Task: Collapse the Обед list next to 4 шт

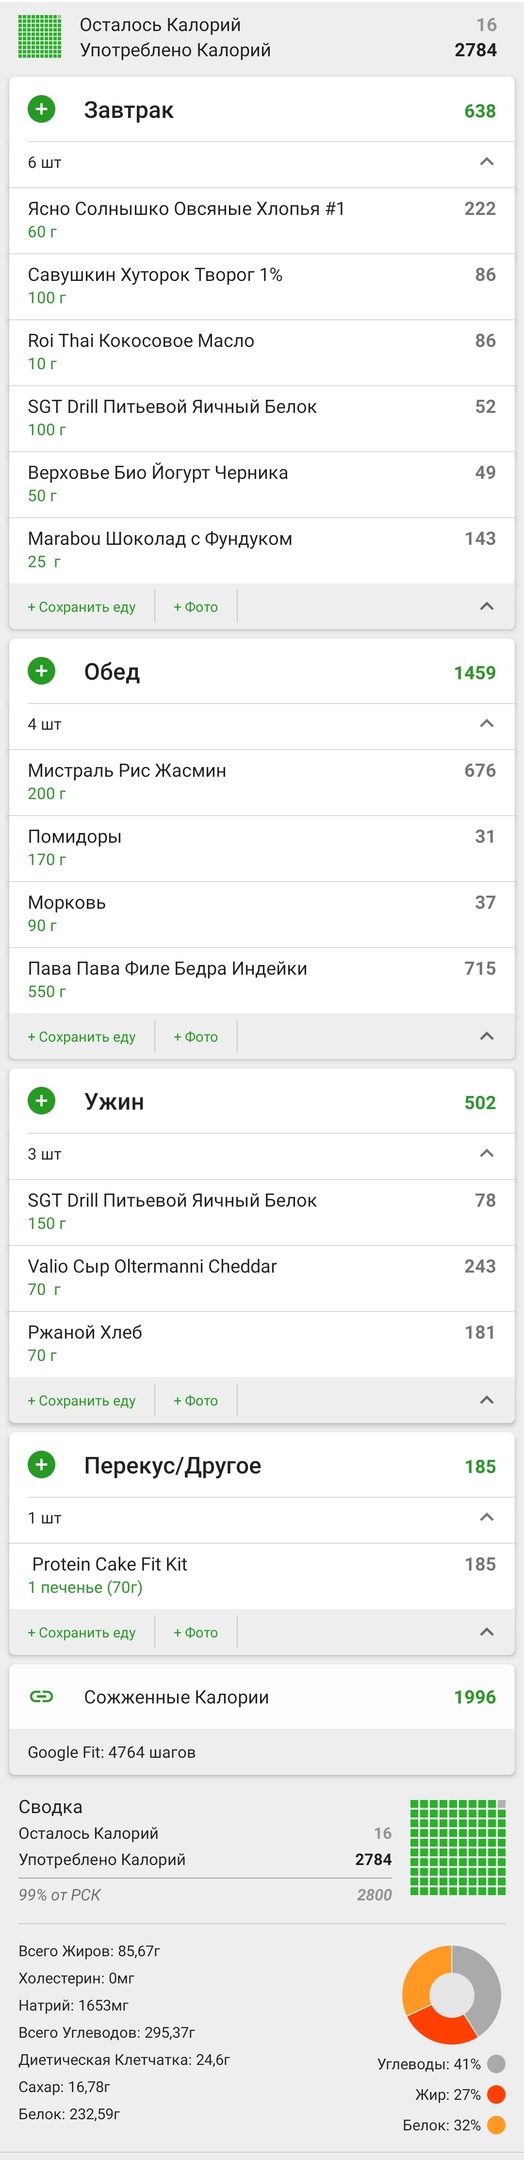Action: (x=487, y=724)
